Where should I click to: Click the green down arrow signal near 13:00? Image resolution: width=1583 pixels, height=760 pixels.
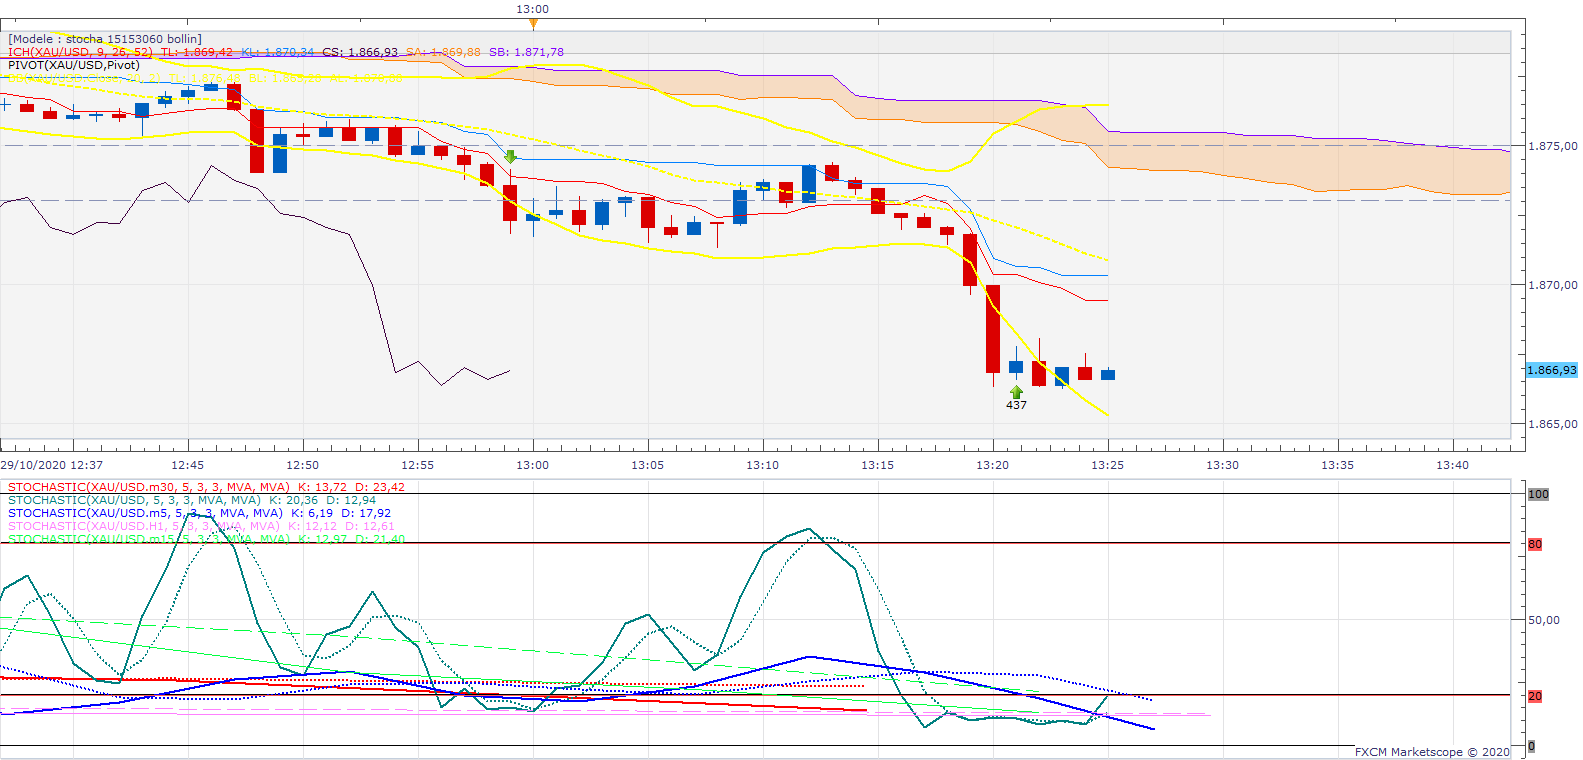pos(510,157)
